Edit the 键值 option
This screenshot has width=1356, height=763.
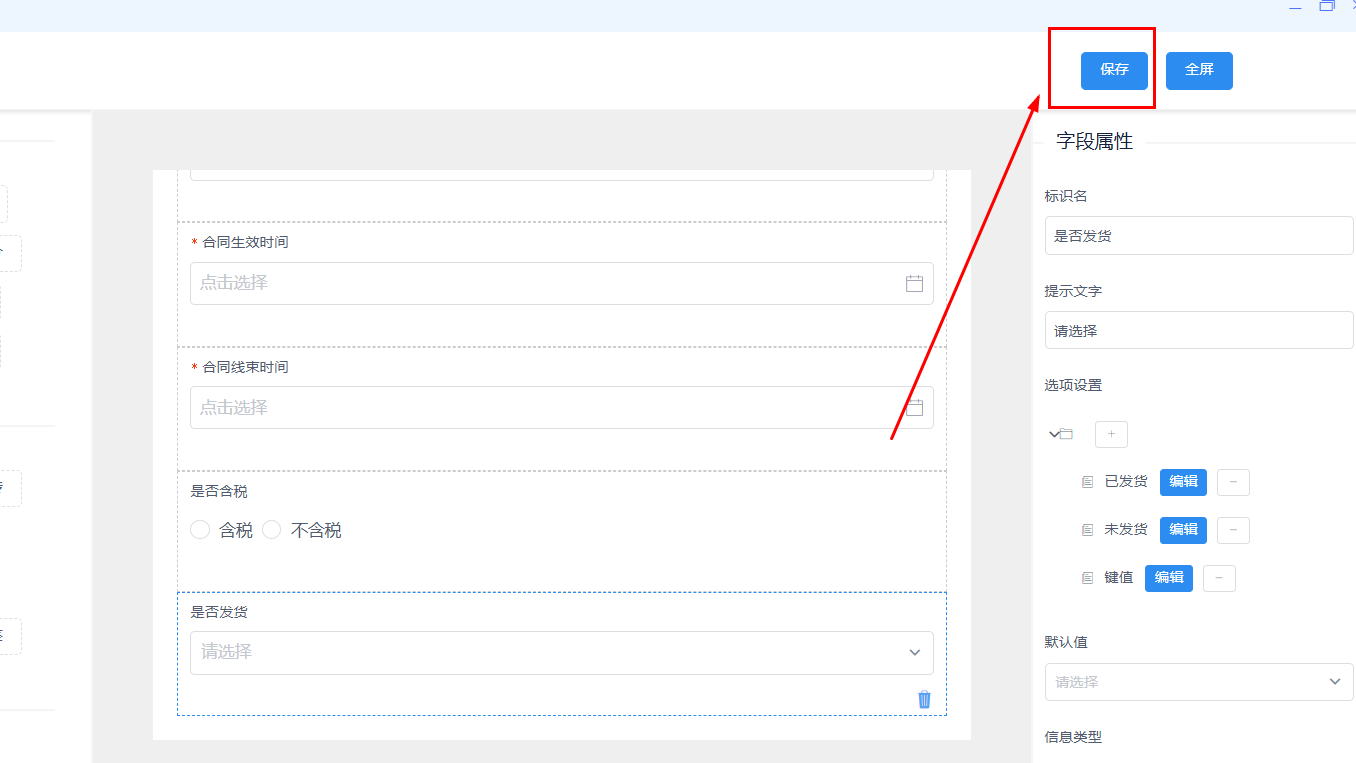(x=1169, y=578)
